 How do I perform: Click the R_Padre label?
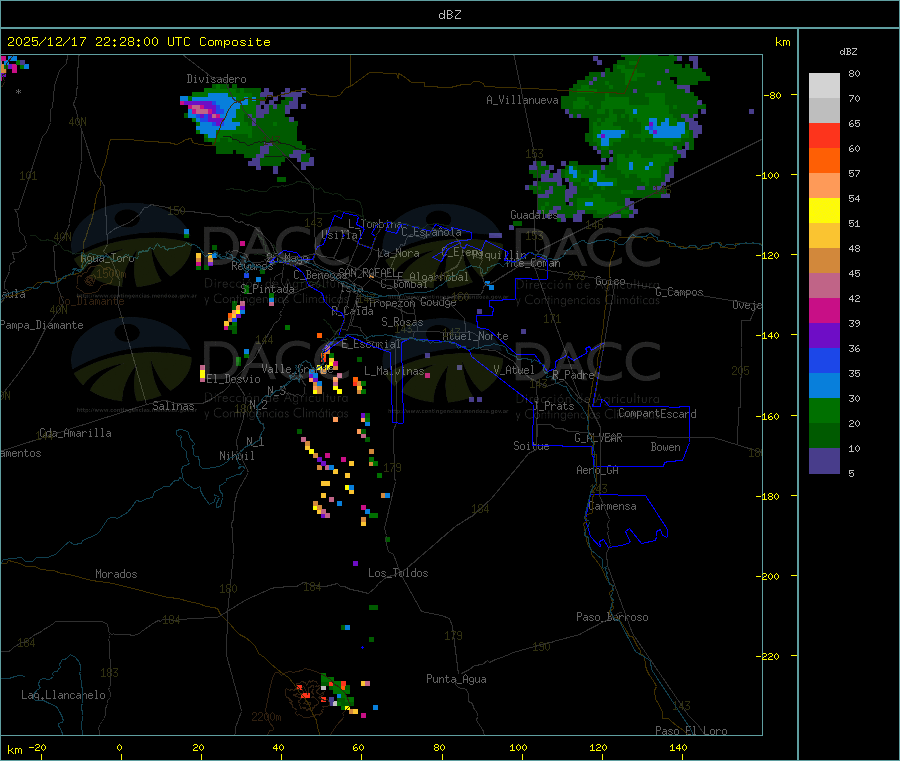coord(573,375)
